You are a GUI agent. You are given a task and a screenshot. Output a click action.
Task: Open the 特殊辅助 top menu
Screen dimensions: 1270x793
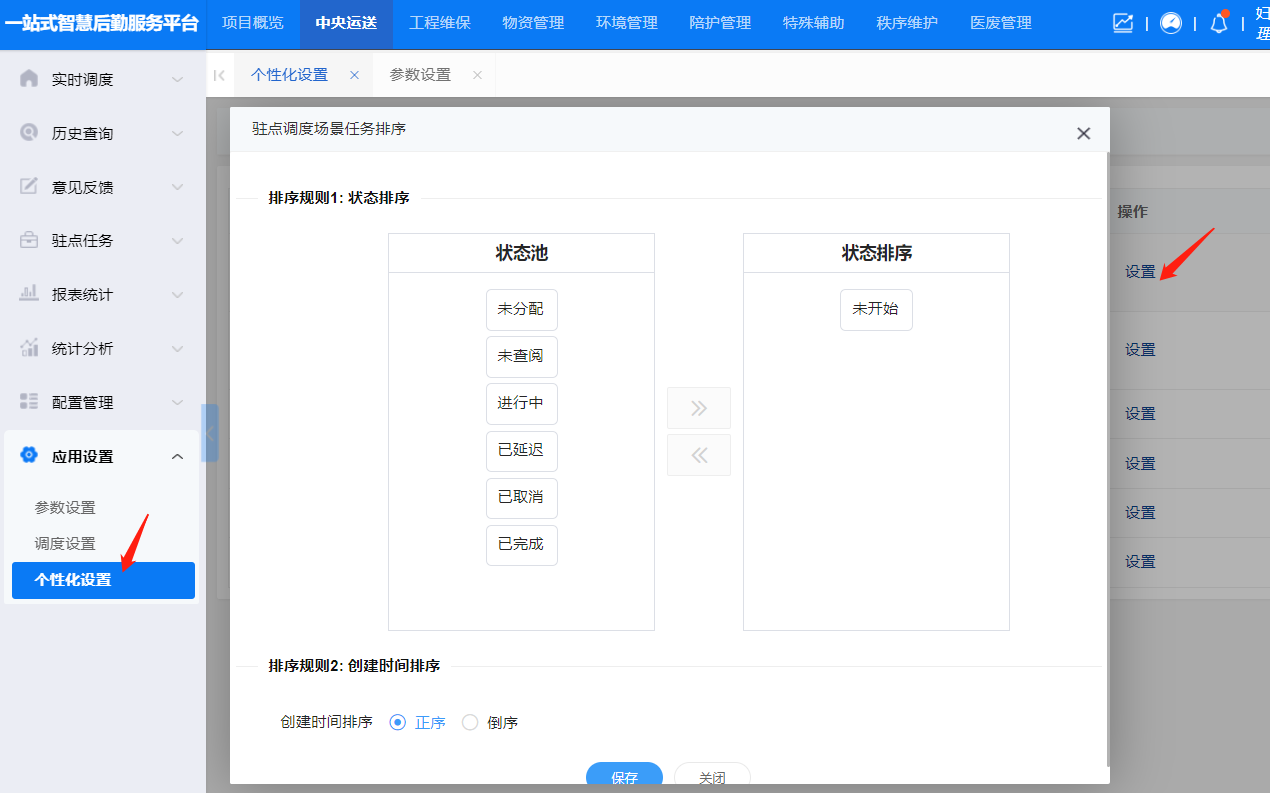814,23
